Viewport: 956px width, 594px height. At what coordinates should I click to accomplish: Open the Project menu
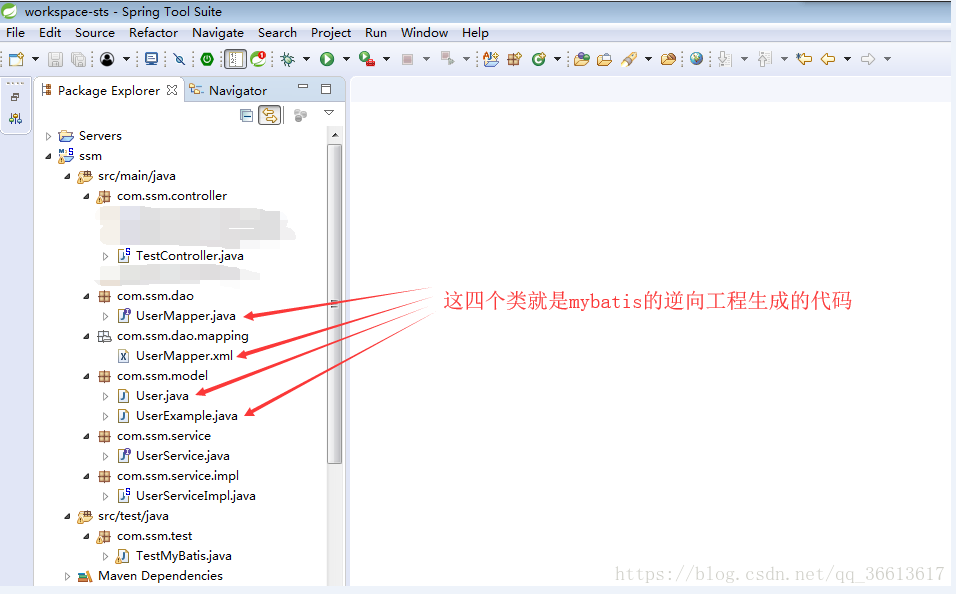coord(330,33)
